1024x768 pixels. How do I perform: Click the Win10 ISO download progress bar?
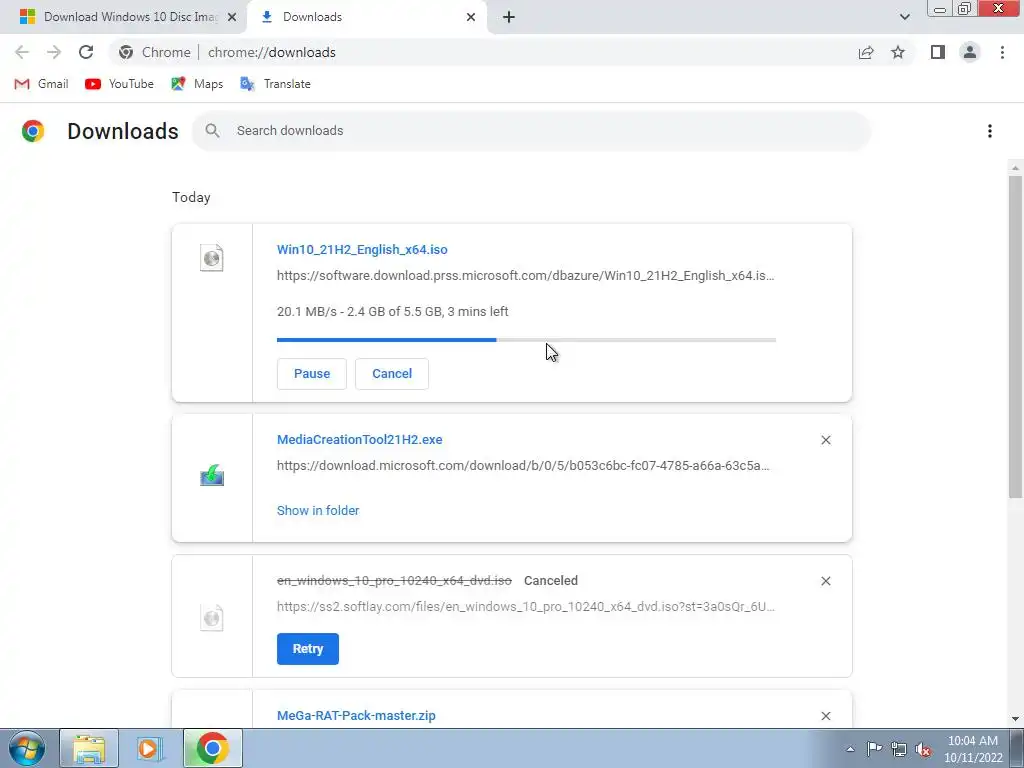pos(526,340)
